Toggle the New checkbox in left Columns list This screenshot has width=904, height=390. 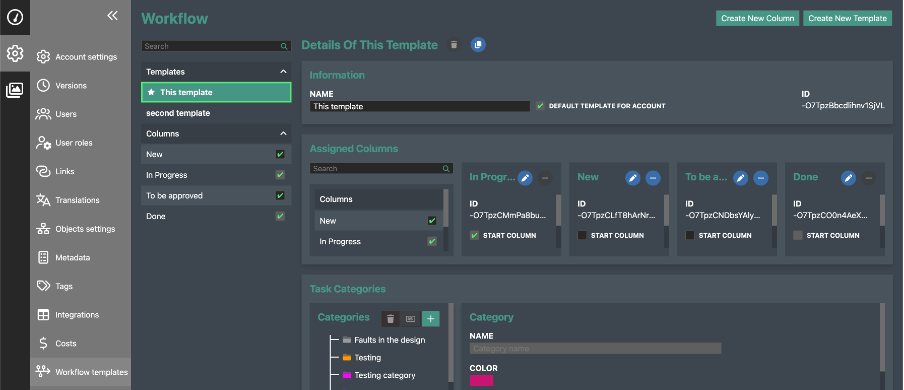[280, 155]
